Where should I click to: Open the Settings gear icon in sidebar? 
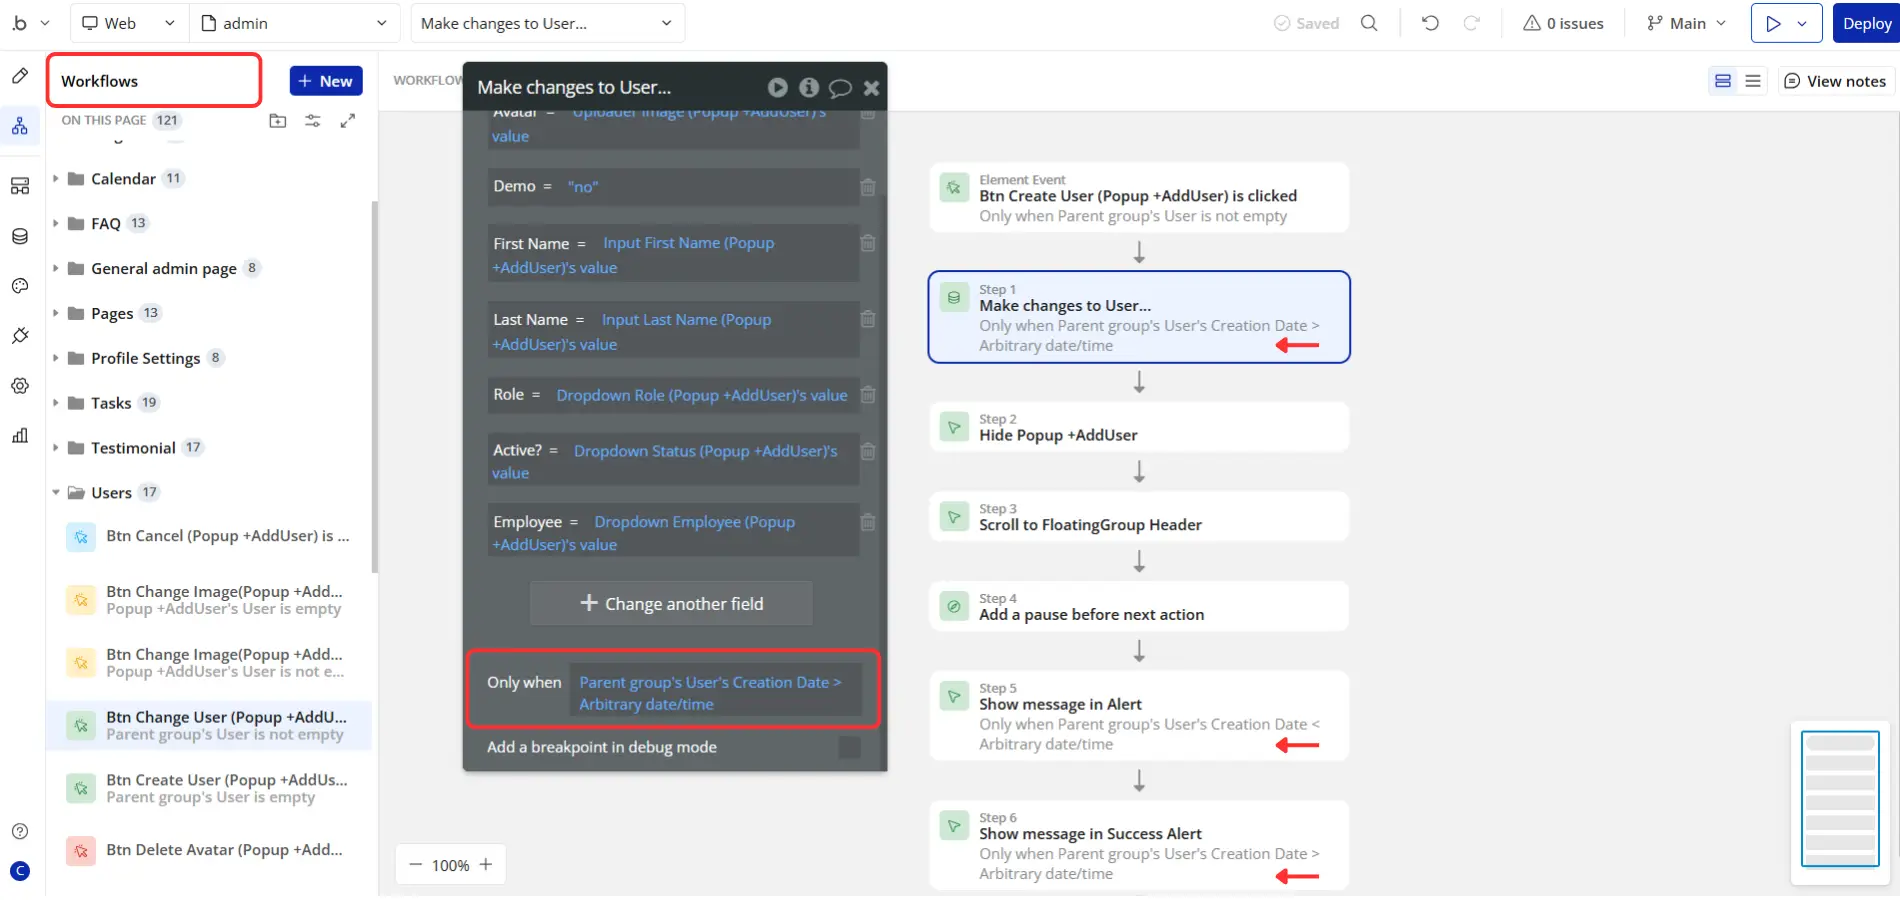pos(20,386)
